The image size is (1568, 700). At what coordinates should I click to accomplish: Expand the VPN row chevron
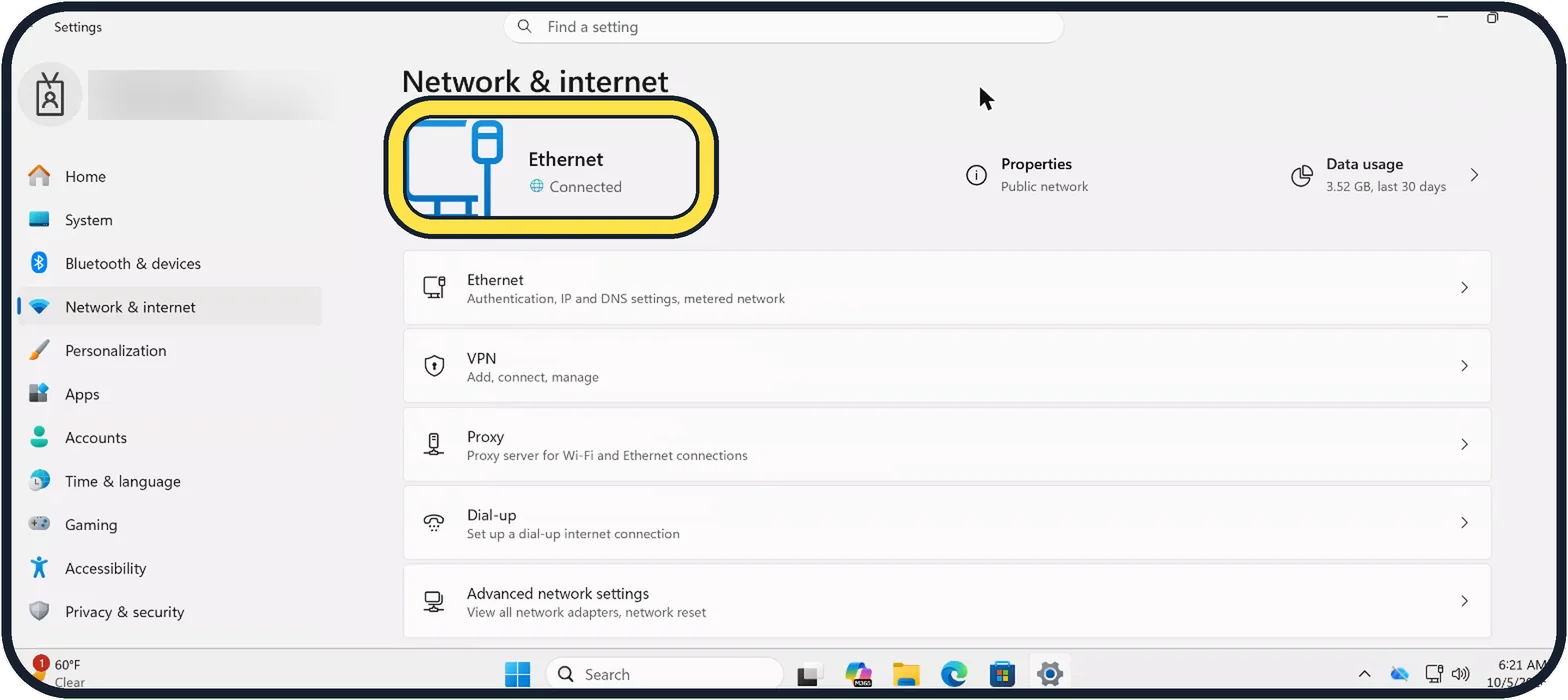tap(1464, 366)
